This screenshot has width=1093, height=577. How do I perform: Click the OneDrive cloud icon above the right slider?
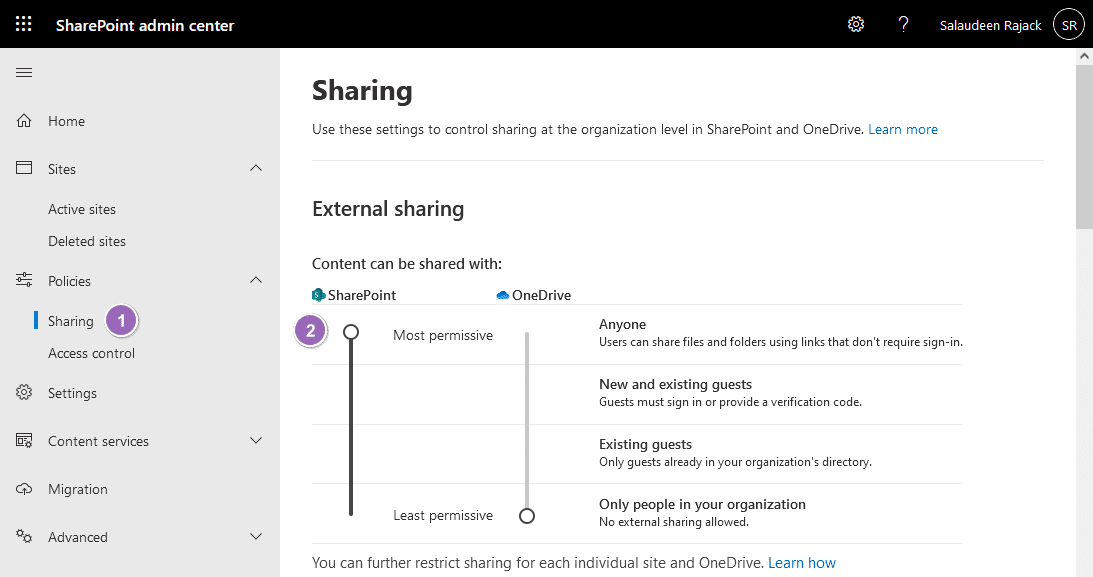click(502, 294)
